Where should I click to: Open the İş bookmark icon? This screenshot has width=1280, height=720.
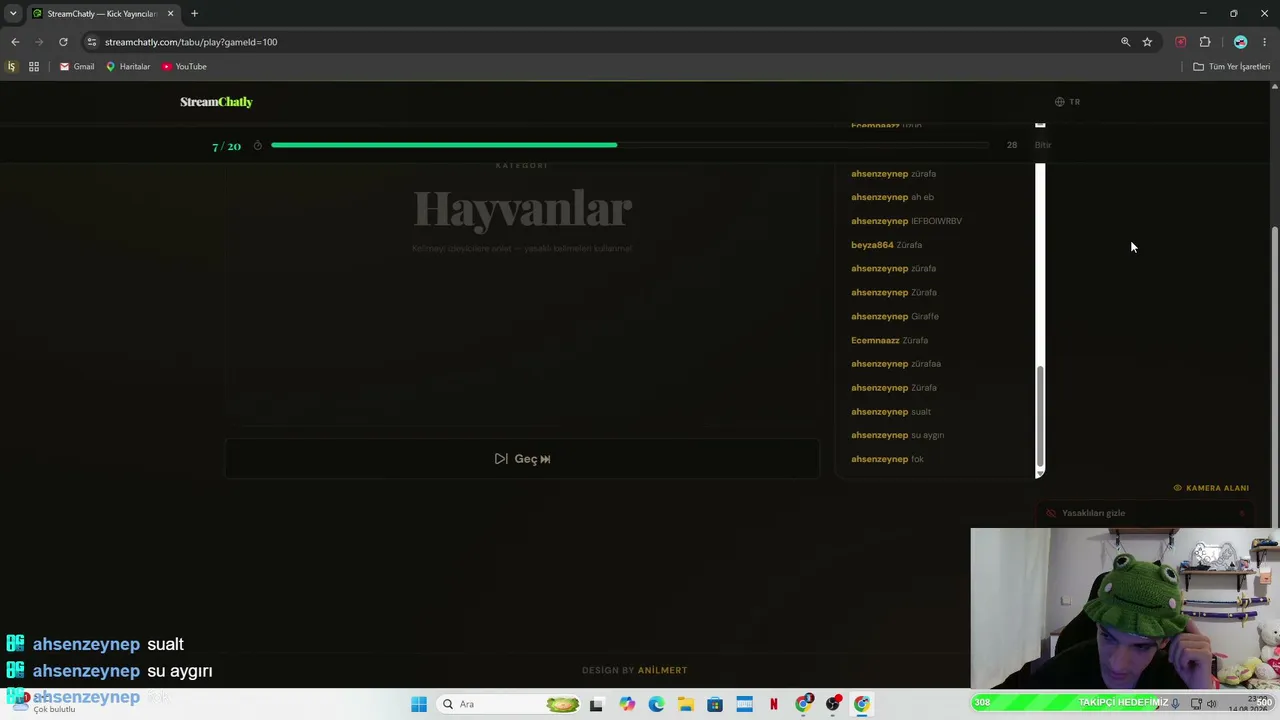(12, 67)
